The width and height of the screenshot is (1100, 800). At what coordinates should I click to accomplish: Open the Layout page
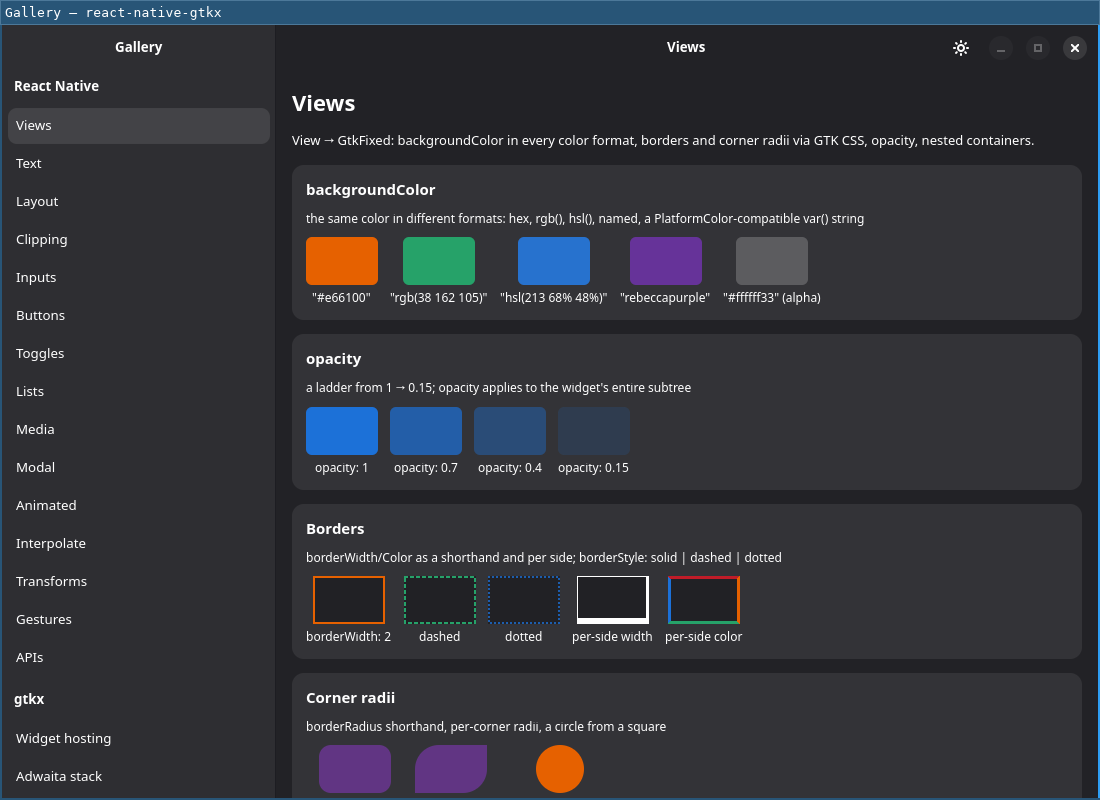pos(139,201)
